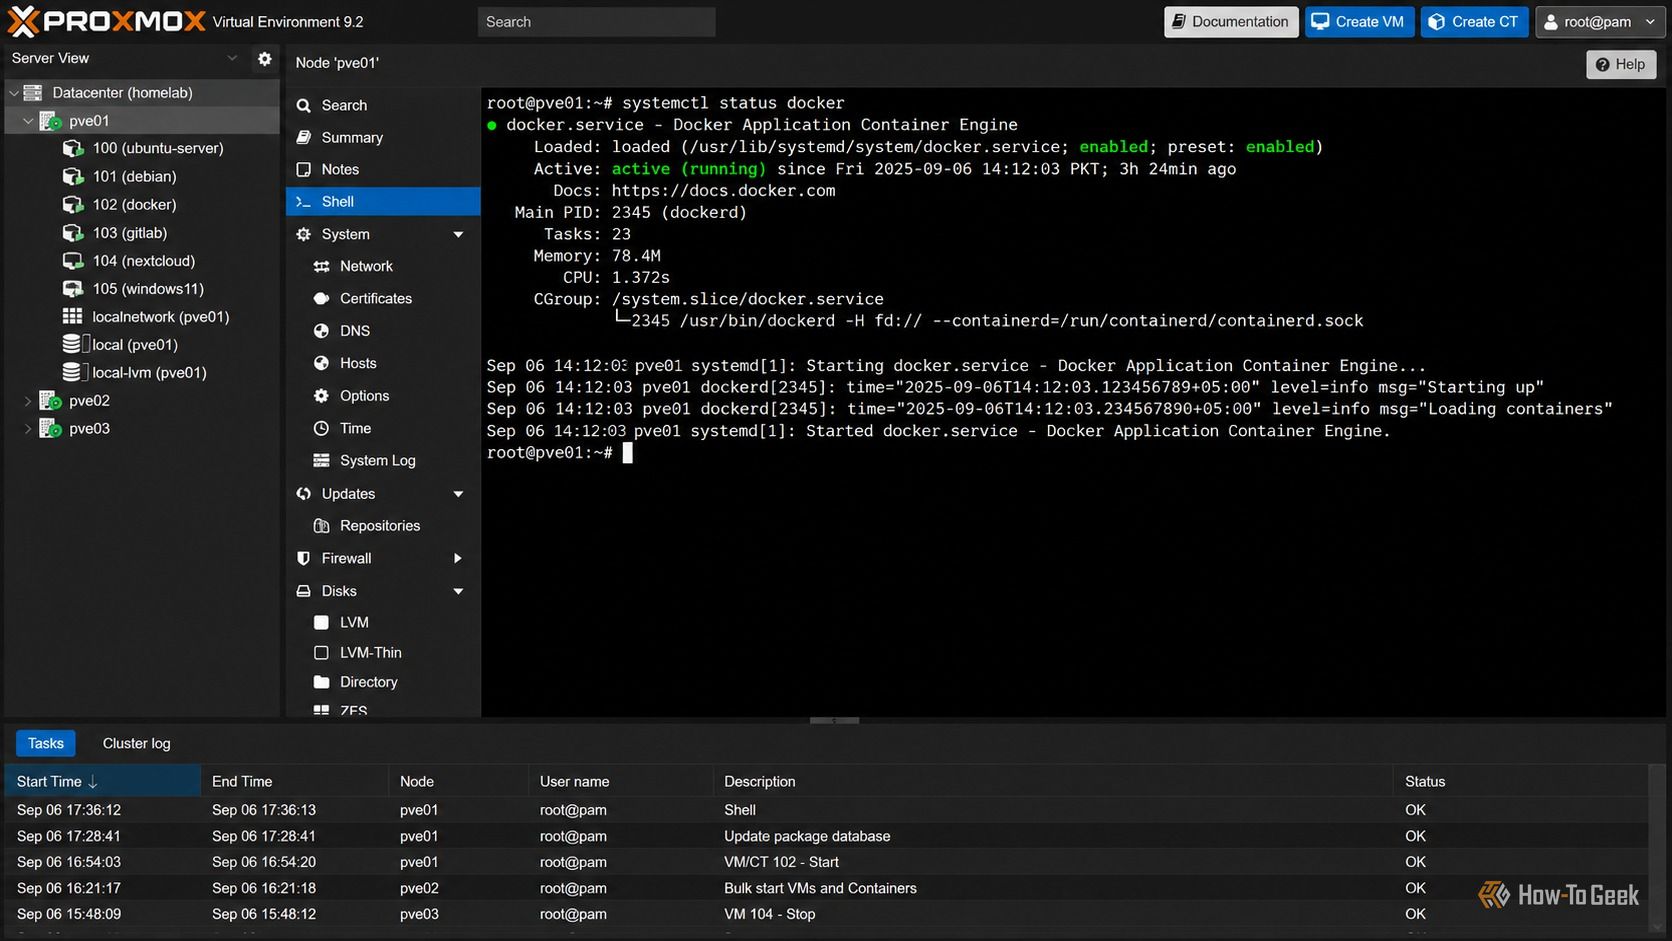Collapse the Disks menu arrow
Screen dimensions: 1672x941
(x=458, y=591)
